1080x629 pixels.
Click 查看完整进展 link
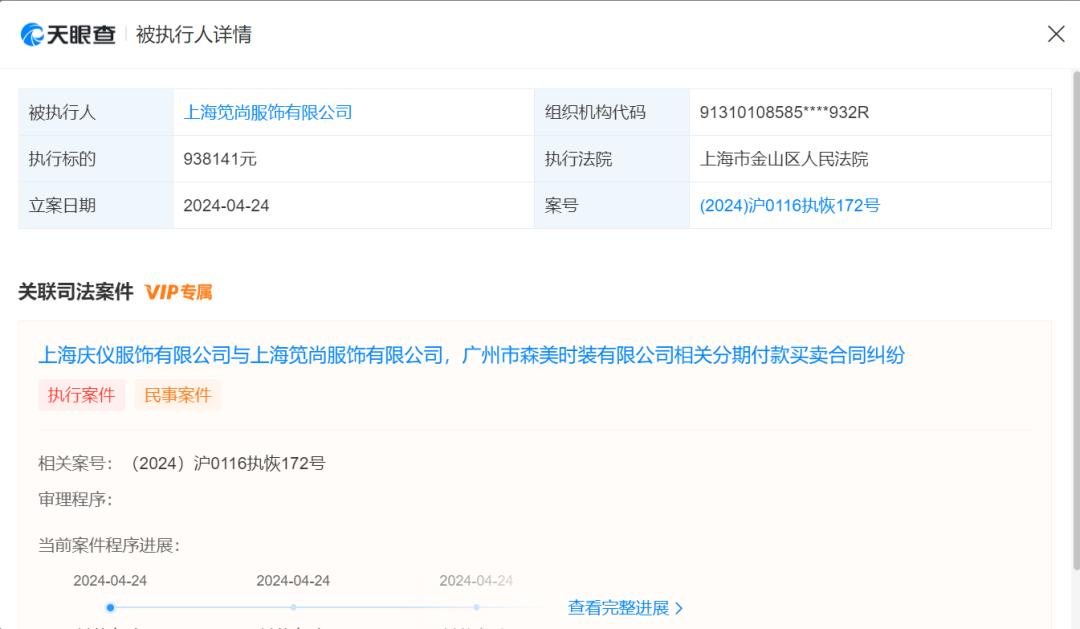625,608
